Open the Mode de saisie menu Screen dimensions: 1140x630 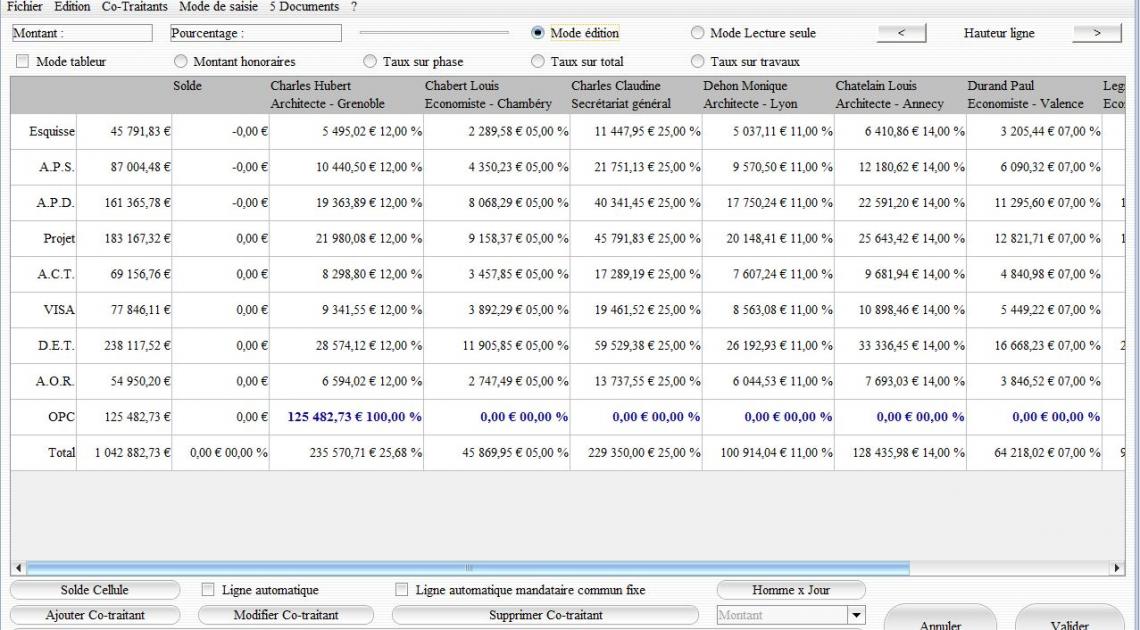[218, 7]
